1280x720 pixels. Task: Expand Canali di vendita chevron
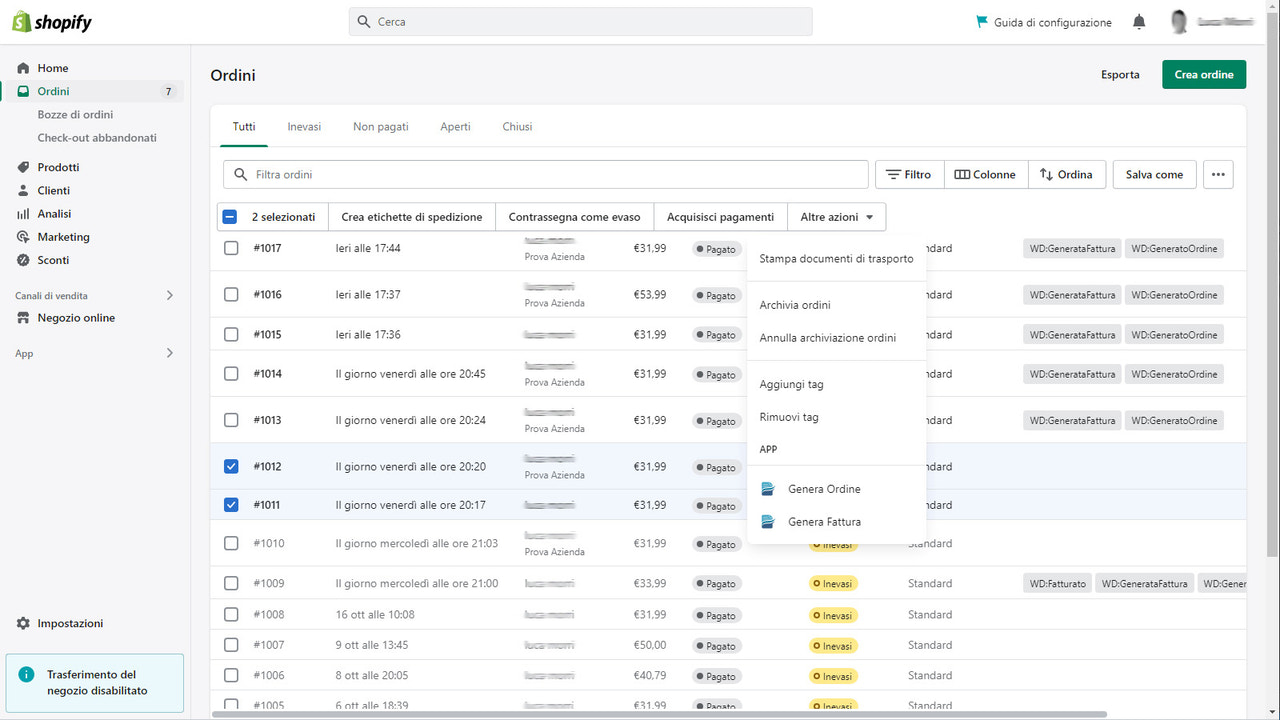pyautogui.click(x=169, y=296)
